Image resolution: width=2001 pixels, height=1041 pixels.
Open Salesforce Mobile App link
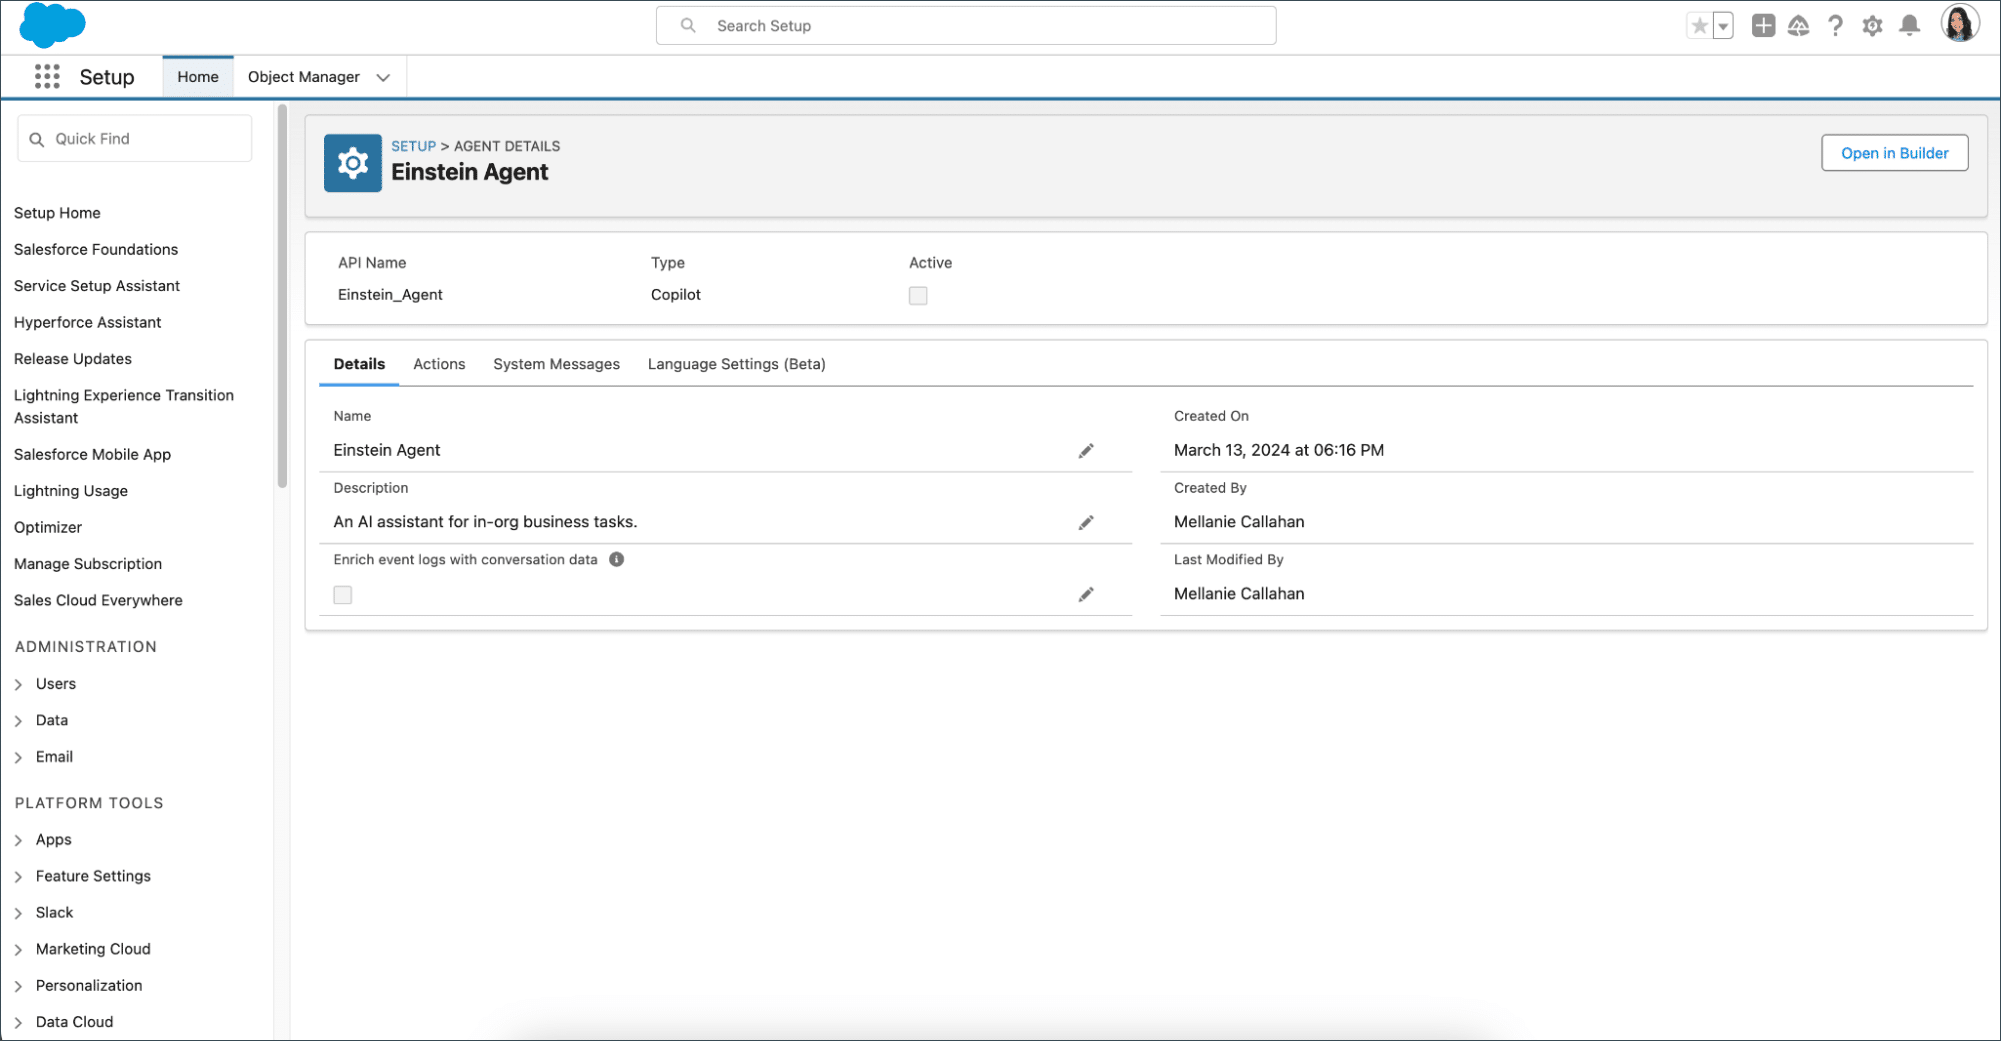click(92, 454)
